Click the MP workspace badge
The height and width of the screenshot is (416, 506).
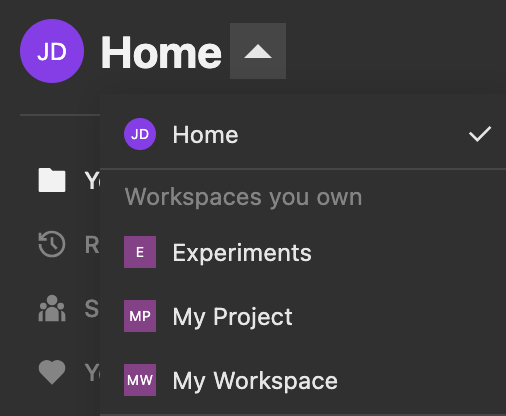click(140, 316)
